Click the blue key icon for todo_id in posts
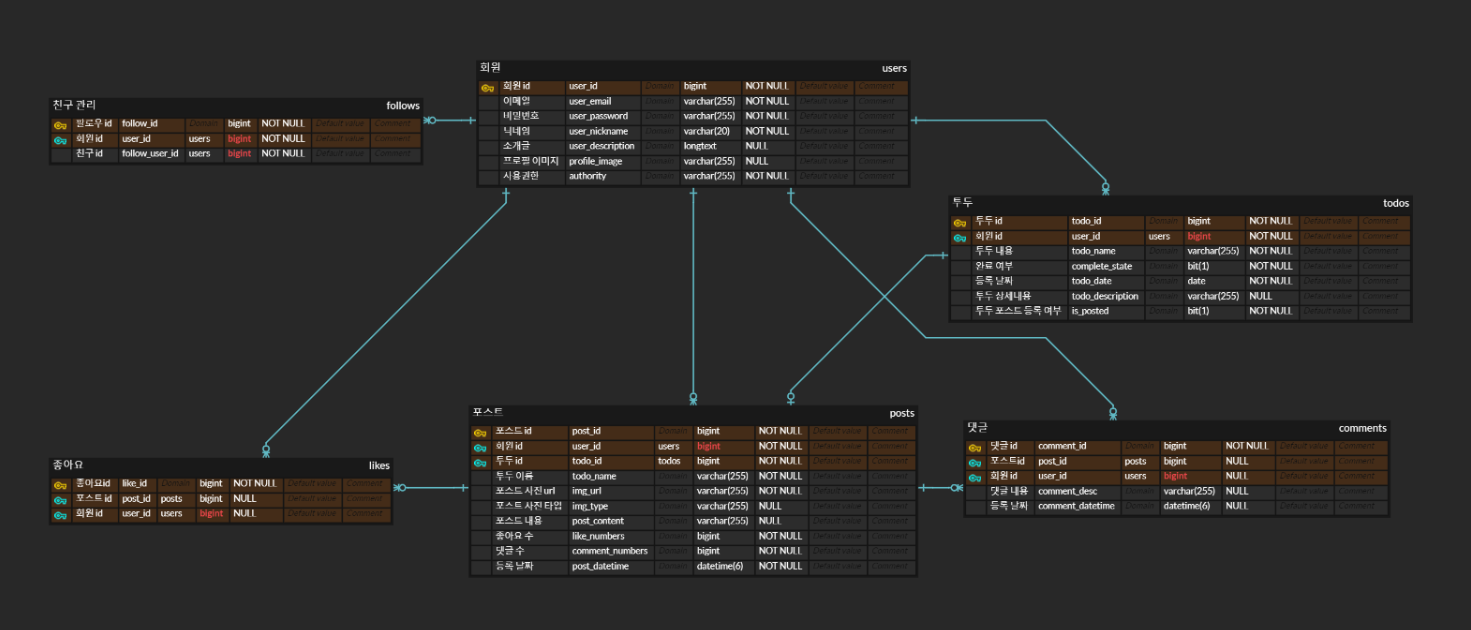 (x=479, y=462)
